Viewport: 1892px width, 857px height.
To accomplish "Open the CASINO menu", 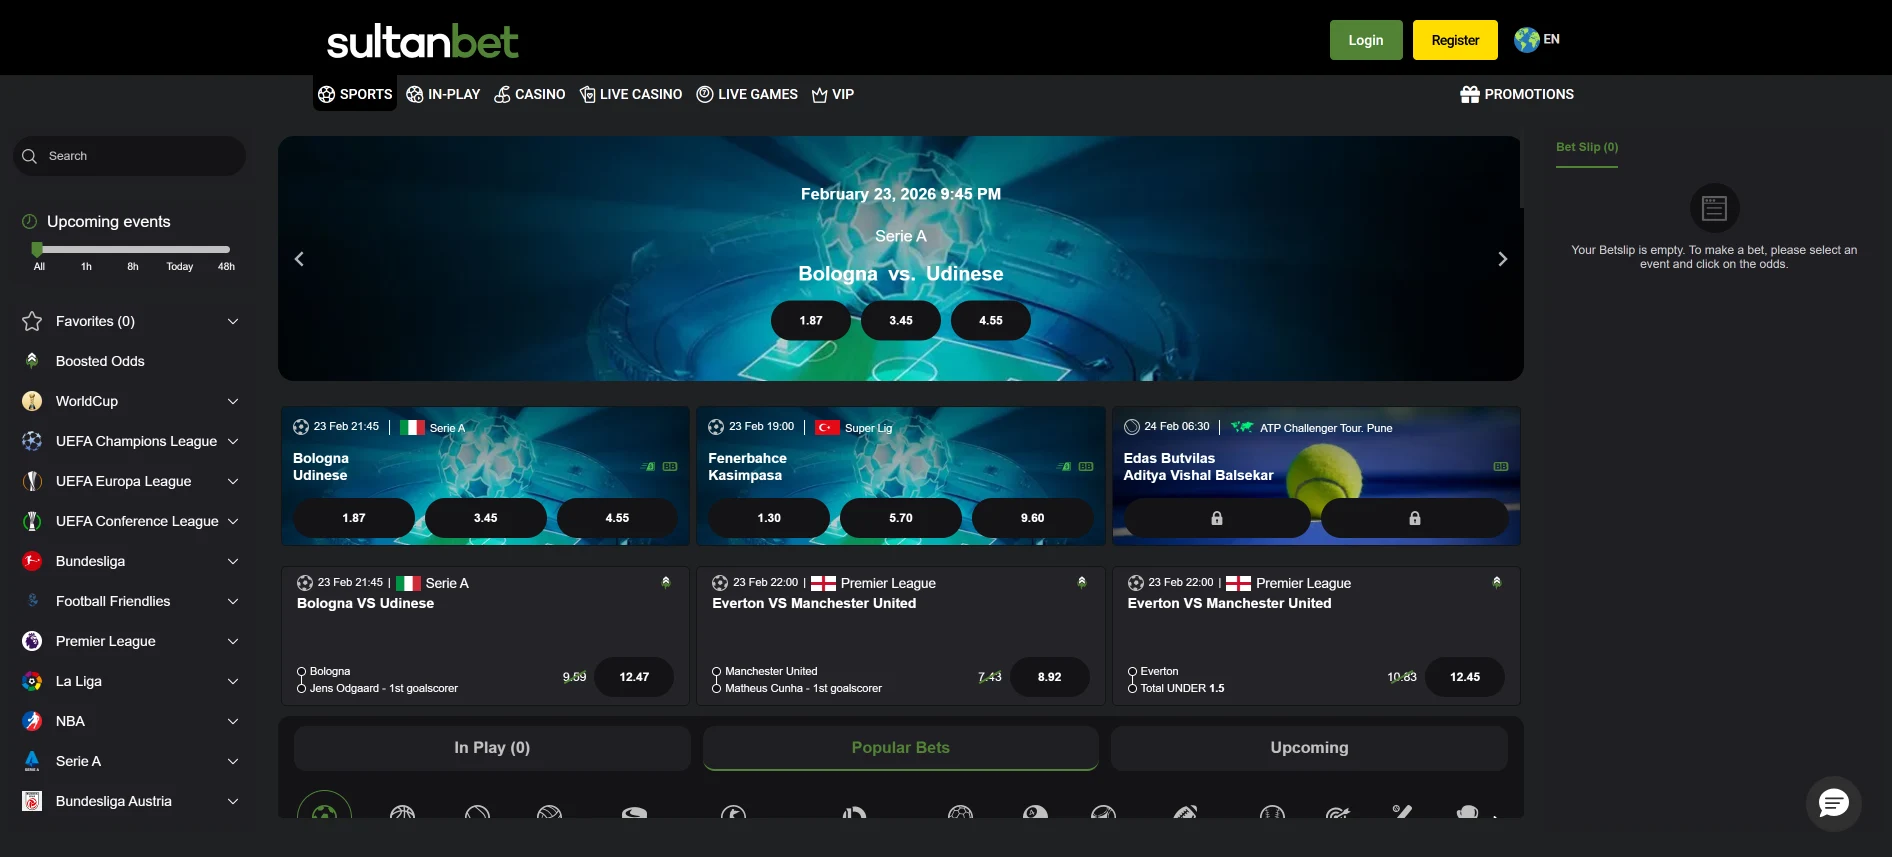I will point(530,94).
